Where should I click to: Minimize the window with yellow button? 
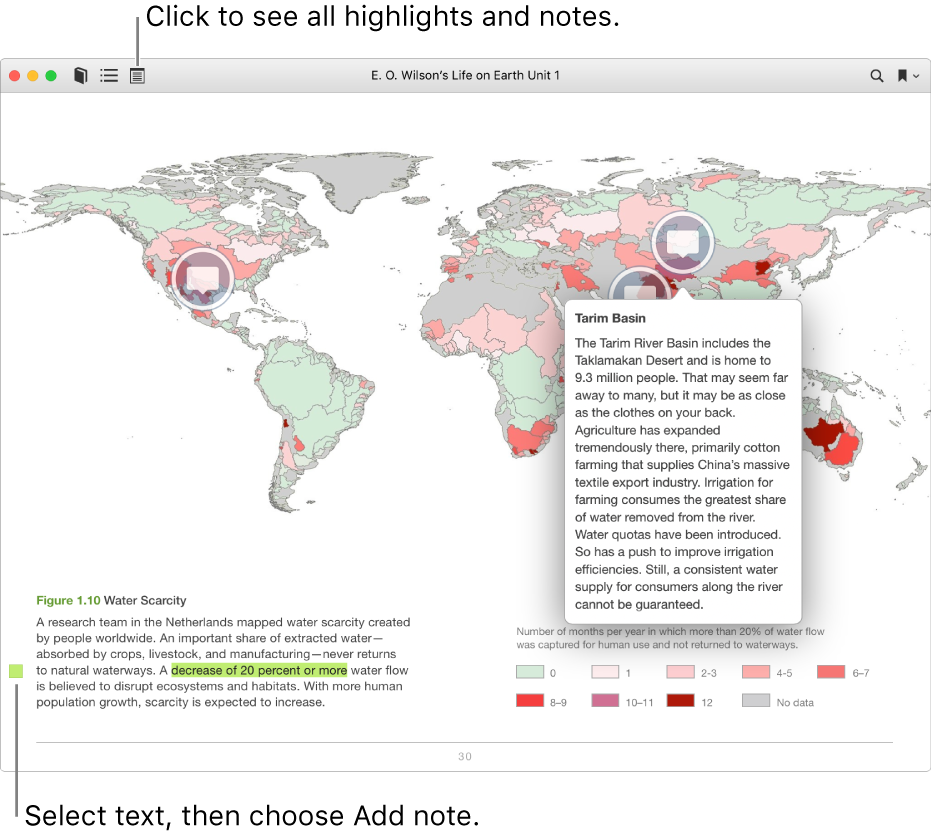pos(33,76)
